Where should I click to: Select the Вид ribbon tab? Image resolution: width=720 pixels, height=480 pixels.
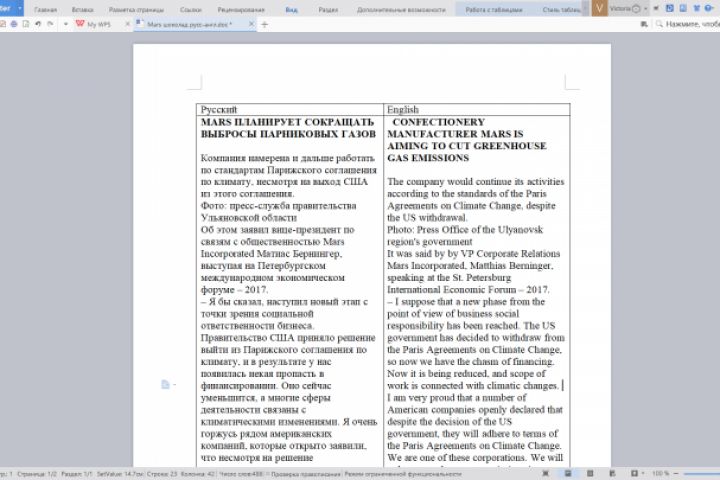coord(291,10)
